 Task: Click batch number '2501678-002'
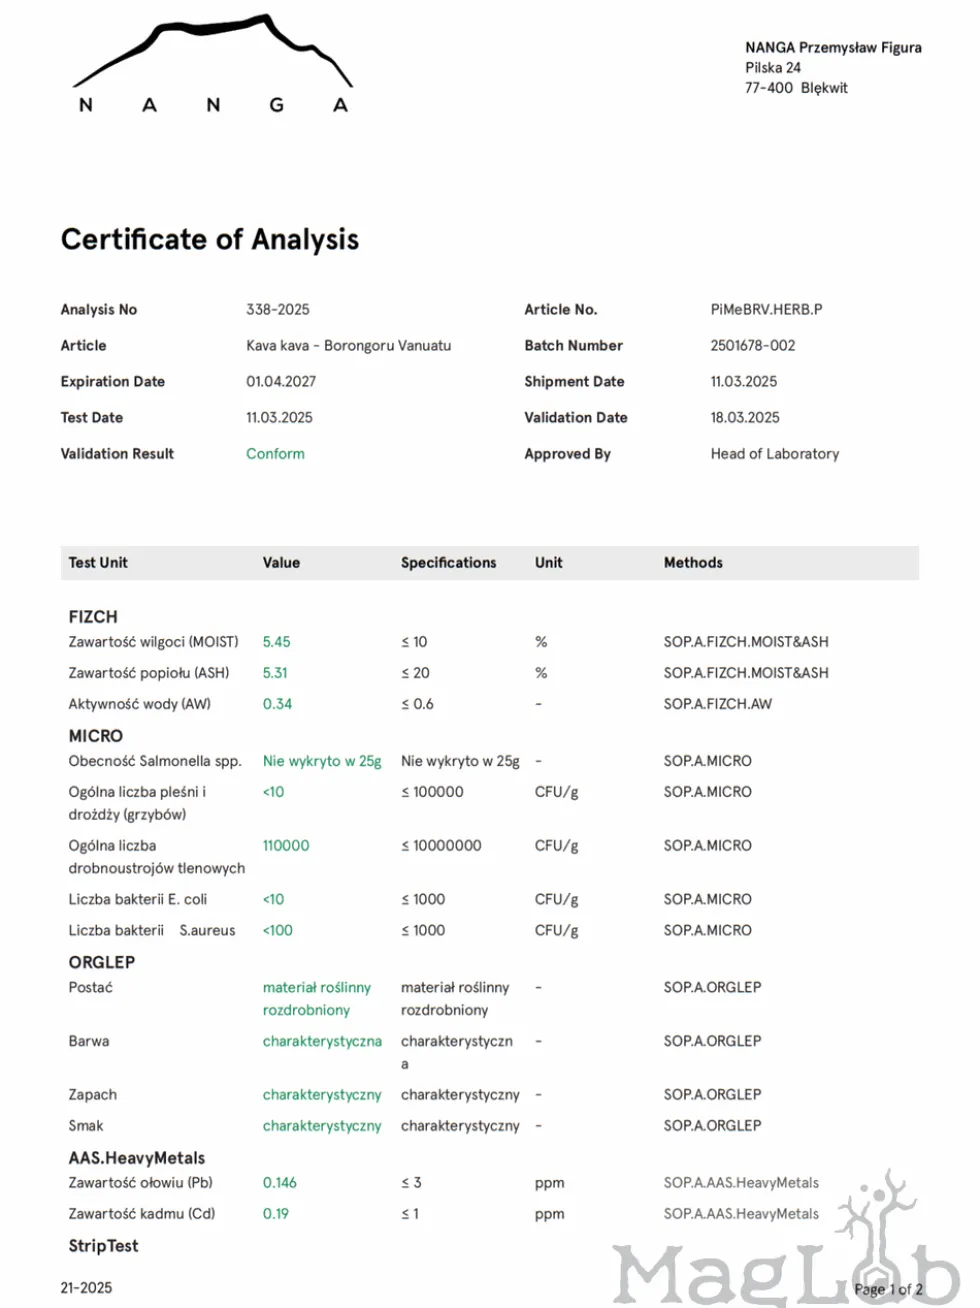(753, 346)
